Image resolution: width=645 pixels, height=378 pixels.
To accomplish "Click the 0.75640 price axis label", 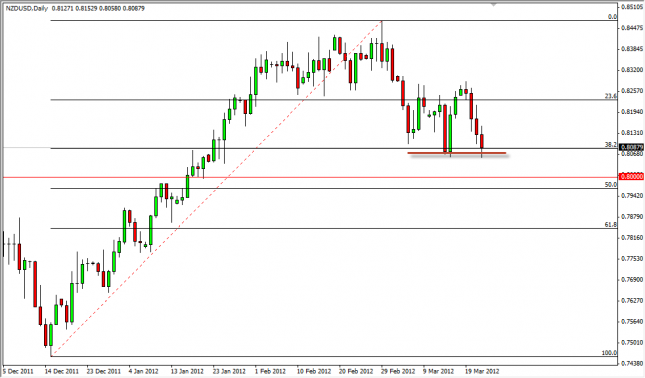I will click(x=632, y=321).
